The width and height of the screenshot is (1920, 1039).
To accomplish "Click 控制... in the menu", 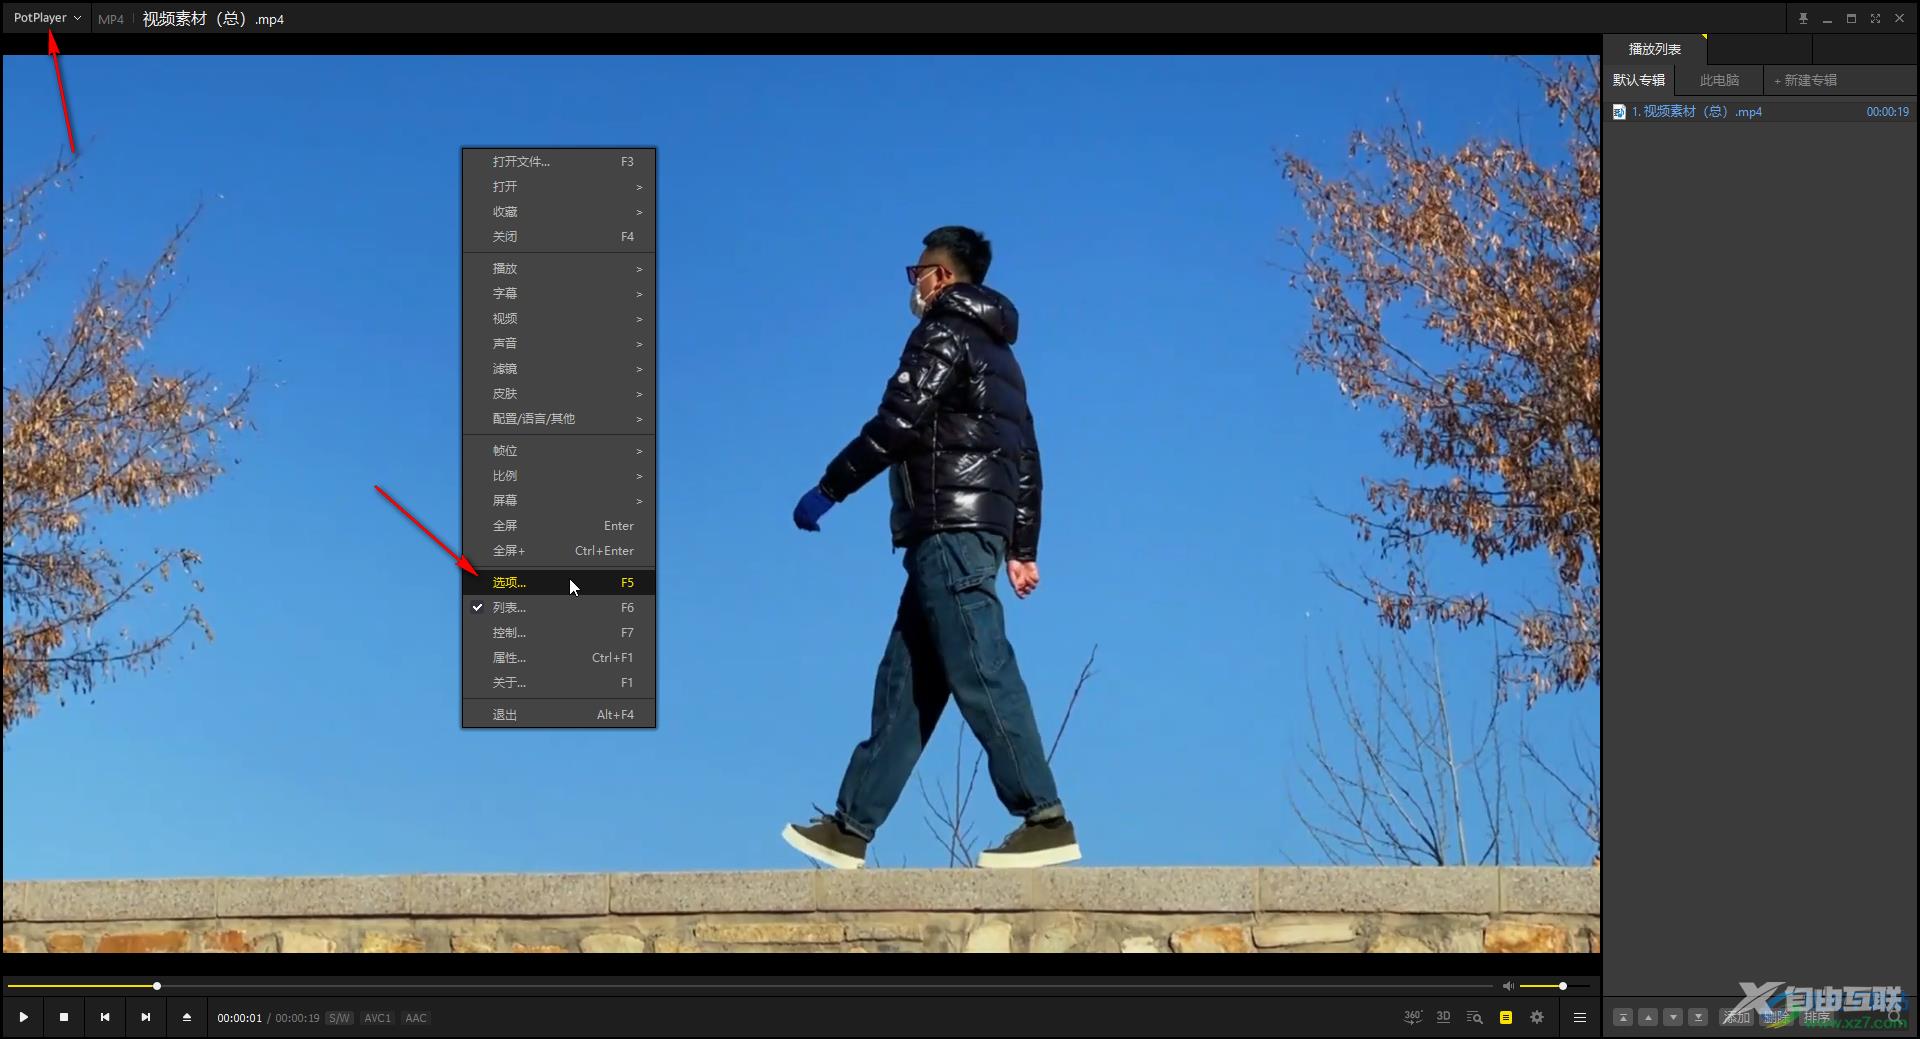I will (x=559, y=632).
